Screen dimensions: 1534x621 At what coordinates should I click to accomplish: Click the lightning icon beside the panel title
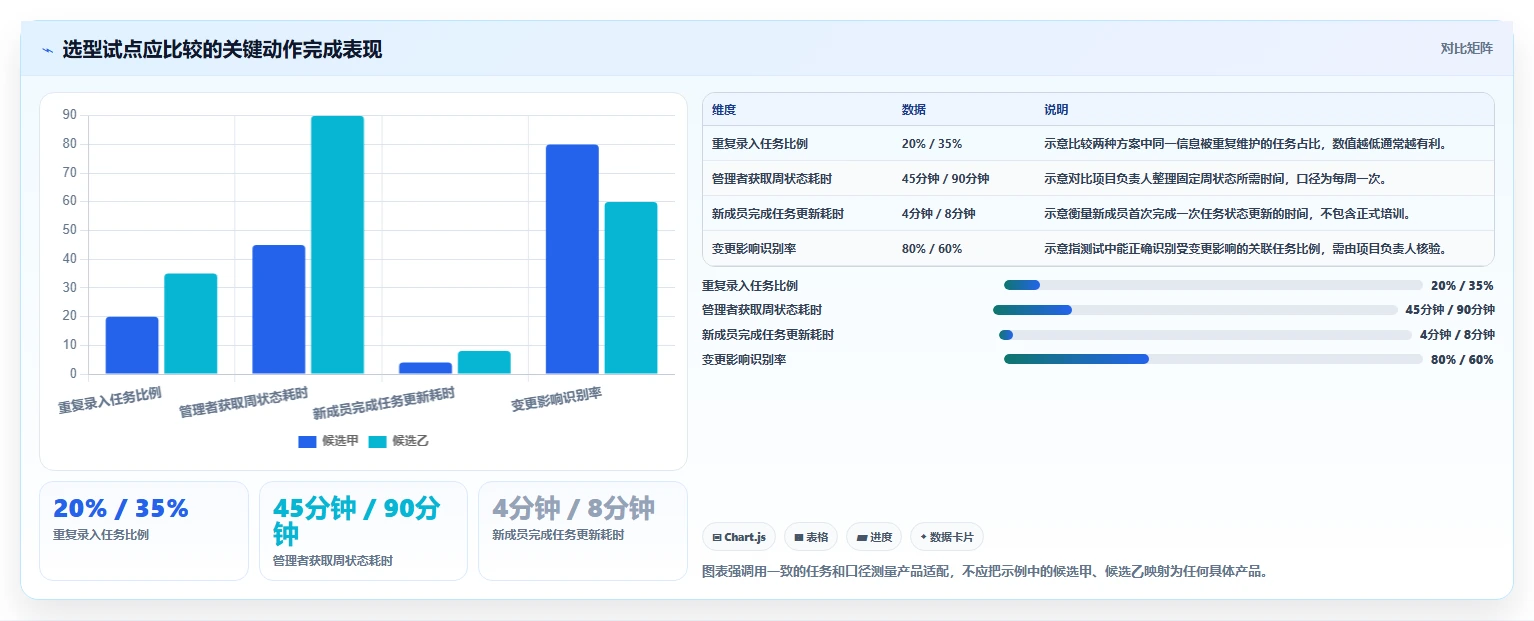coord(47,50)
